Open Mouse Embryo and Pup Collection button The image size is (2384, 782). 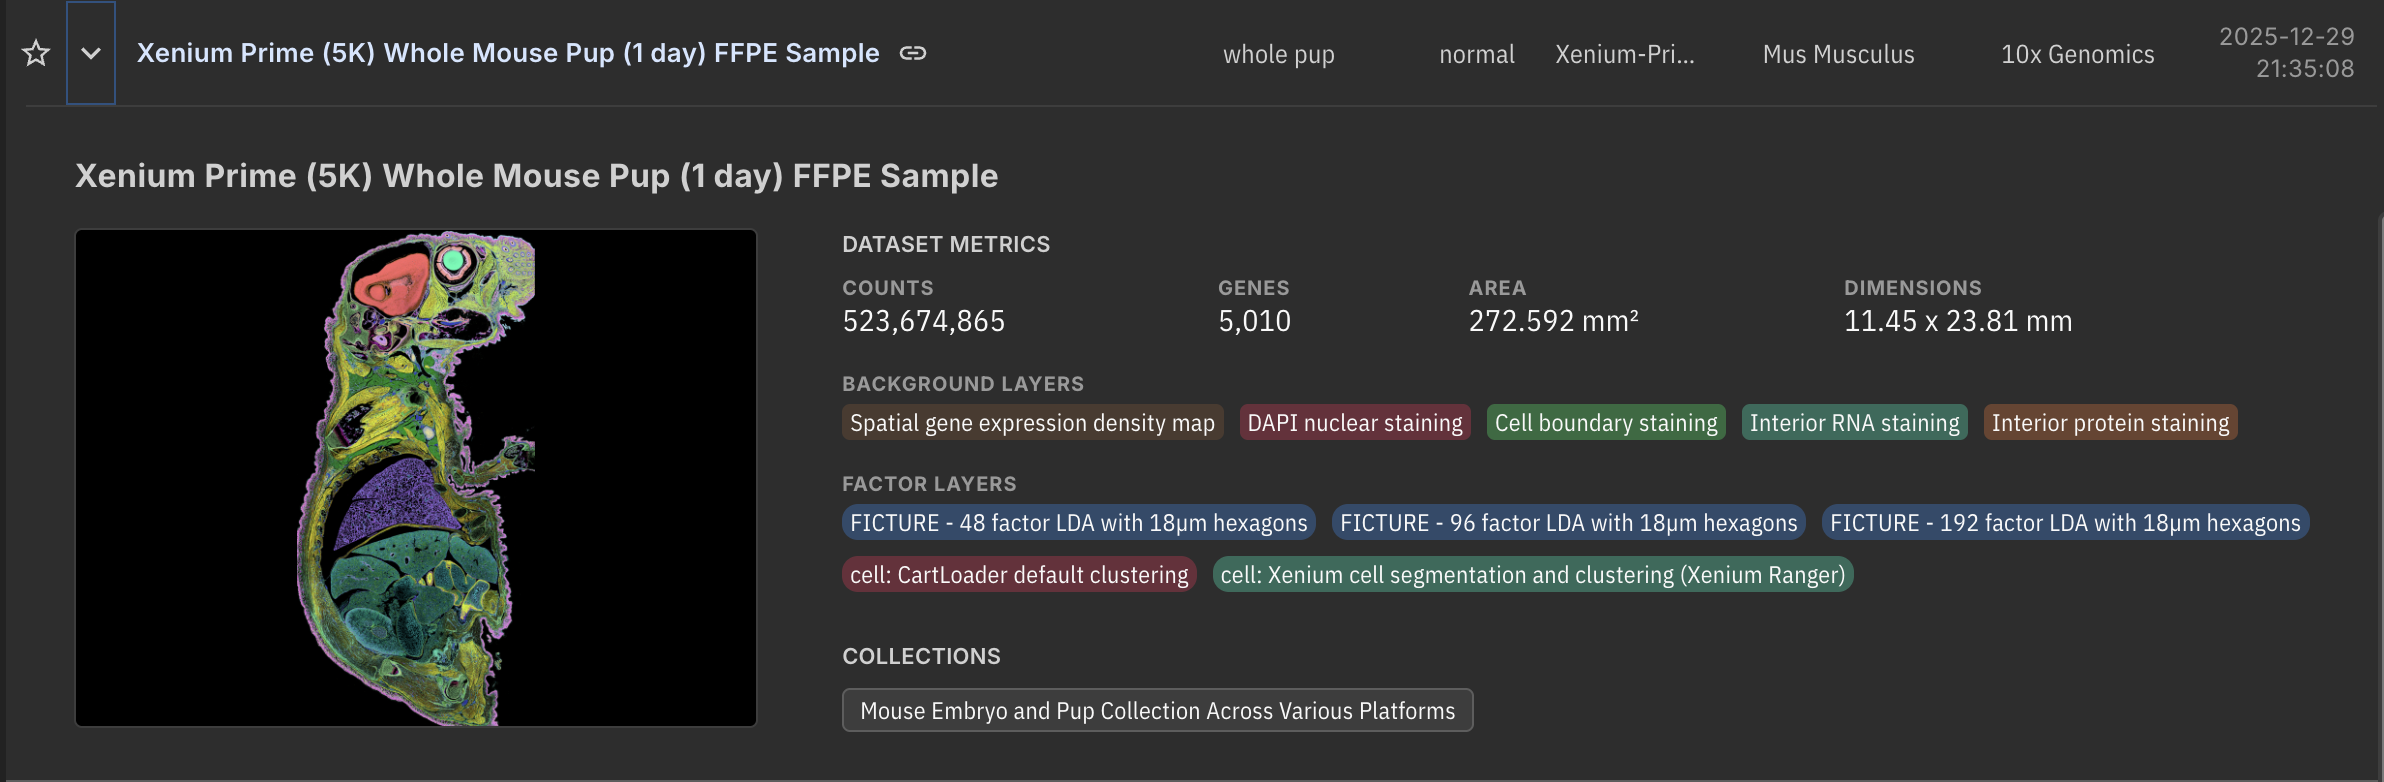[x=1158, y=710]
